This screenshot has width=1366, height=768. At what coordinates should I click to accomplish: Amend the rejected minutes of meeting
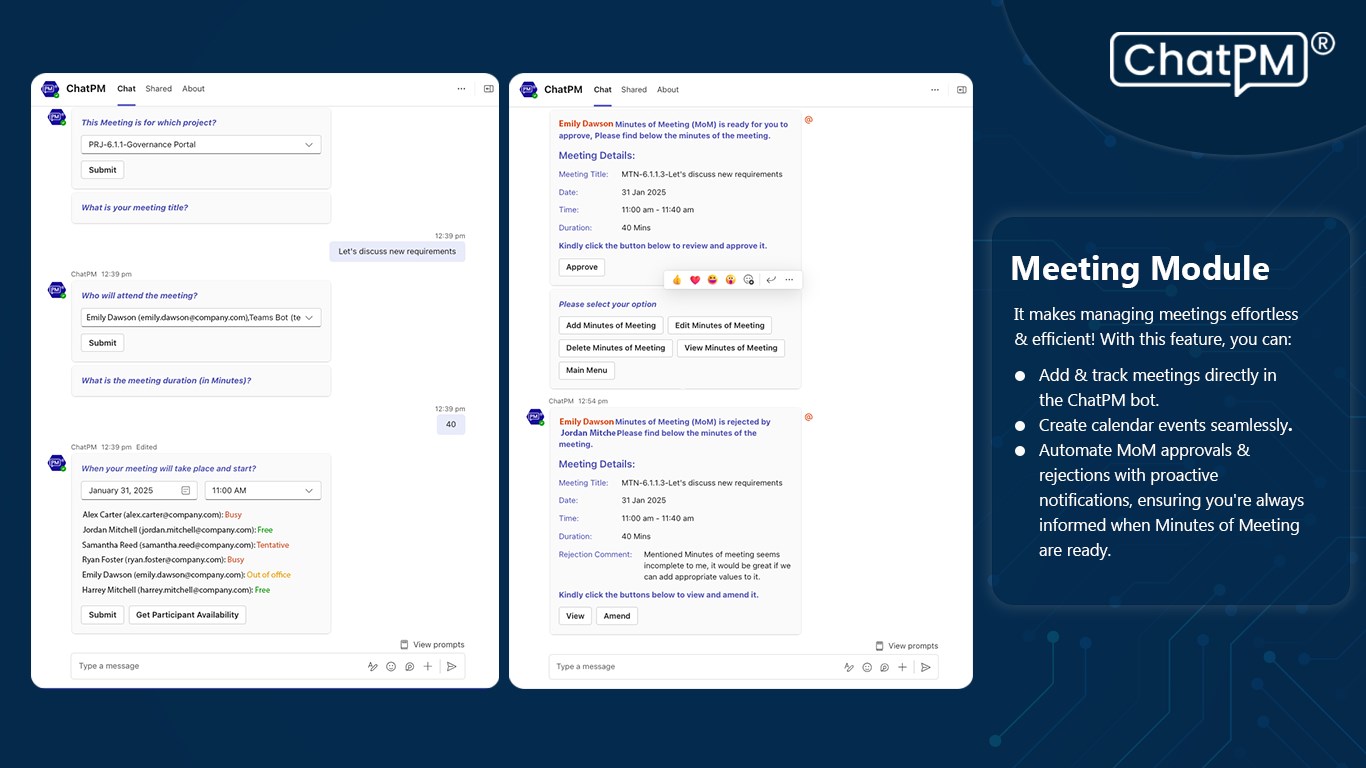pyautogui.click(x=617, y=616)
